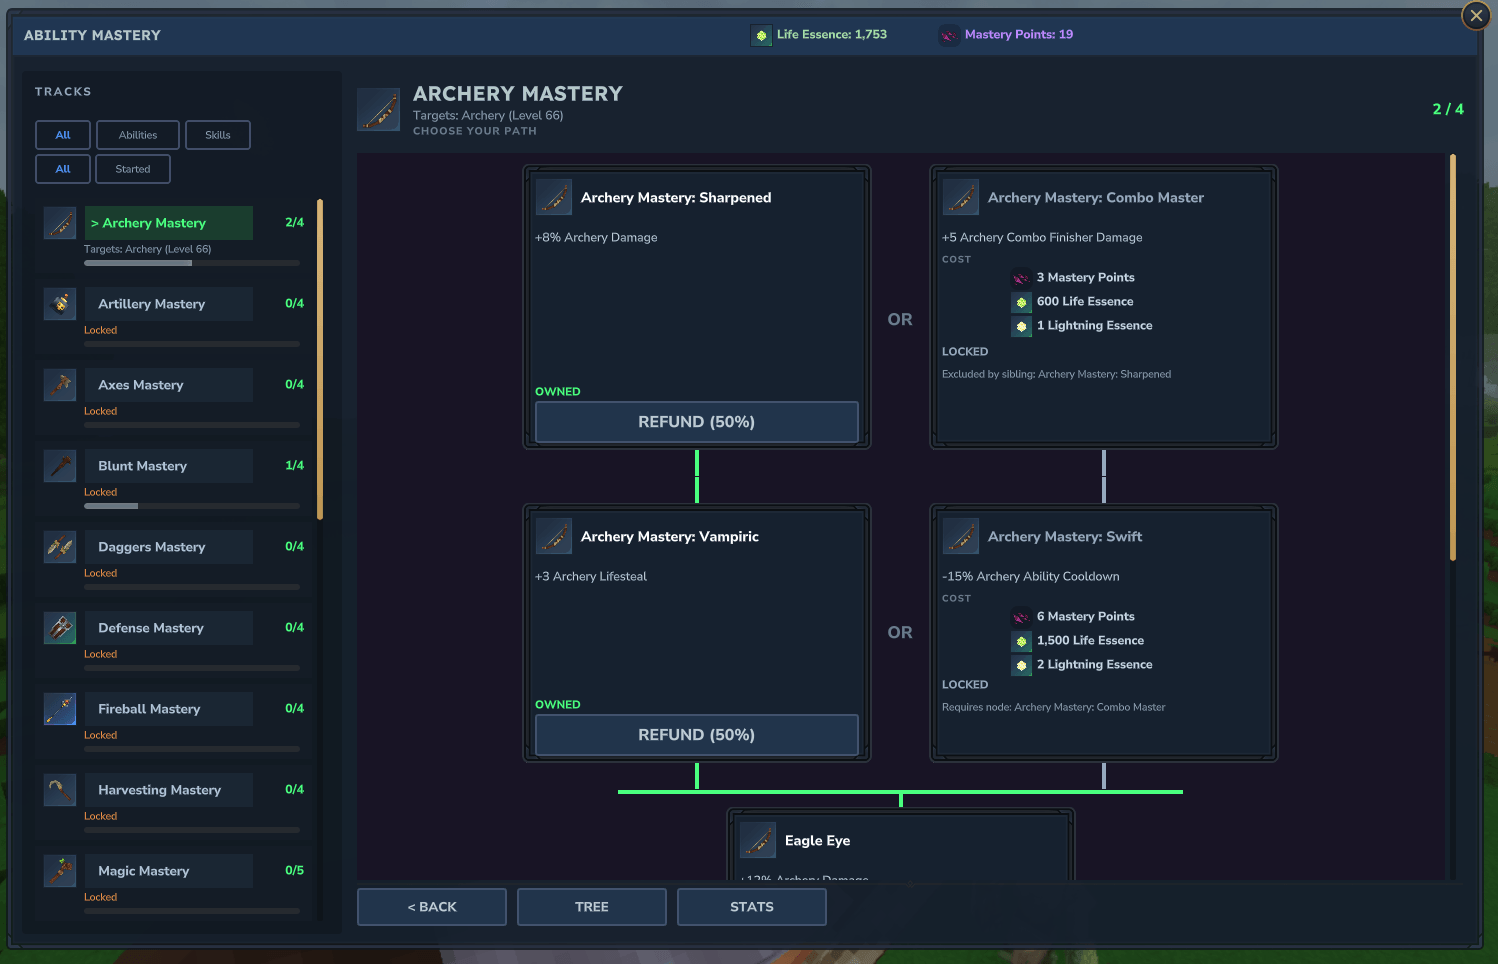Go back using the BACK button

432,907
